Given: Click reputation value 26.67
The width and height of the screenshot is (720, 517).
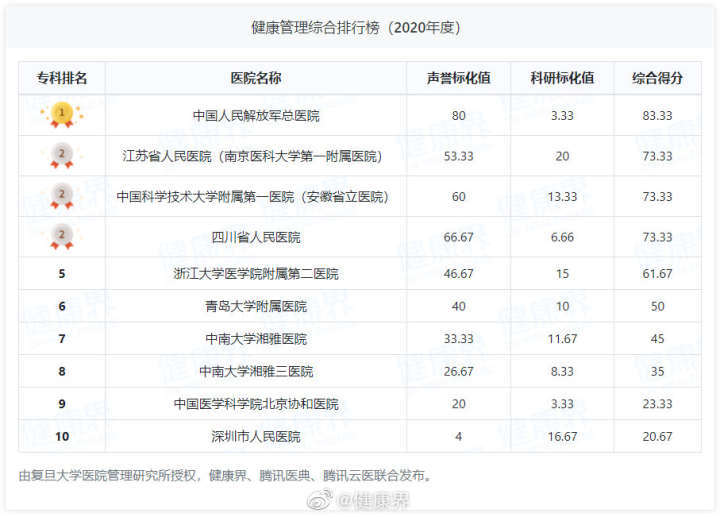Looking at the screenshot, I should point(458,371).
